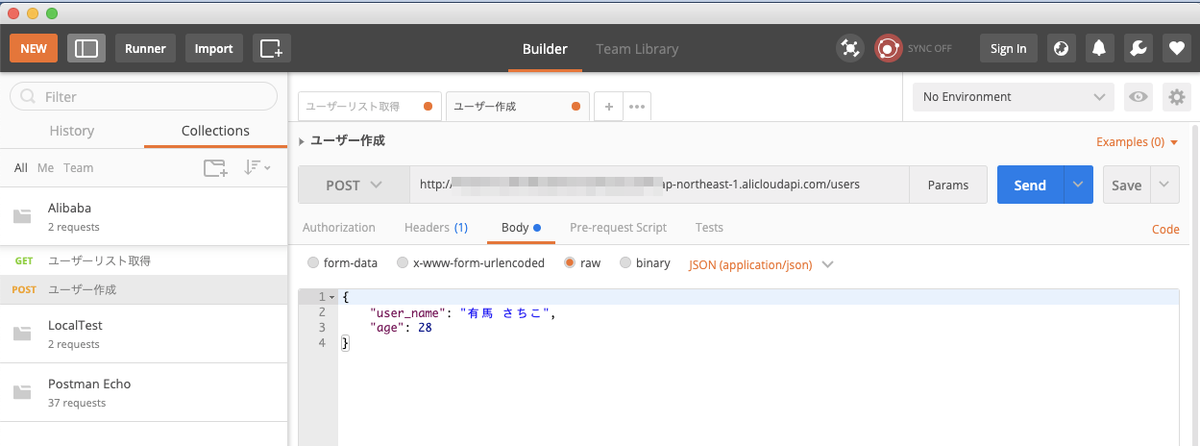Open the Params editor
This screenshot has height=446, width=1200.
(948, 185)
